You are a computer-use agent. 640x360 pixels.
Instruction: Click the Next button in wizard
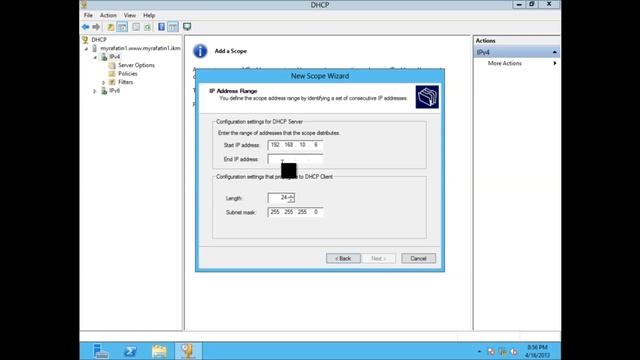(x=378, y=258)
